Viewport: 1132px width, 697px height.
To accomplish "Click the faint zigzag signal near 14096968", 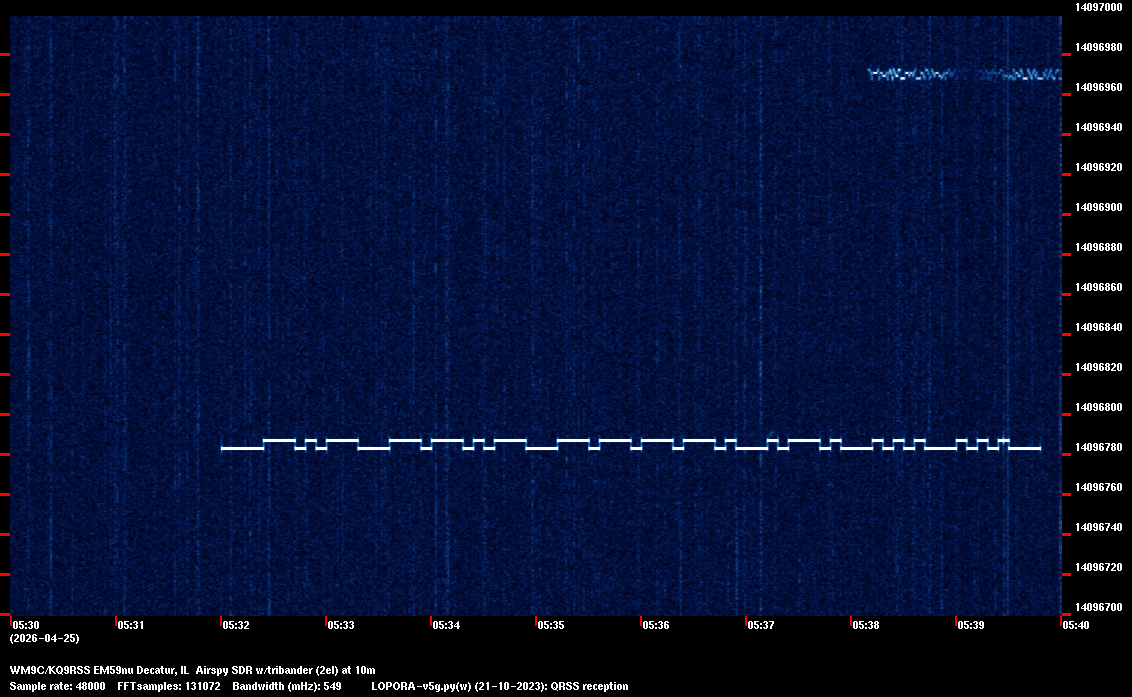I will click(x=964, y=74).
